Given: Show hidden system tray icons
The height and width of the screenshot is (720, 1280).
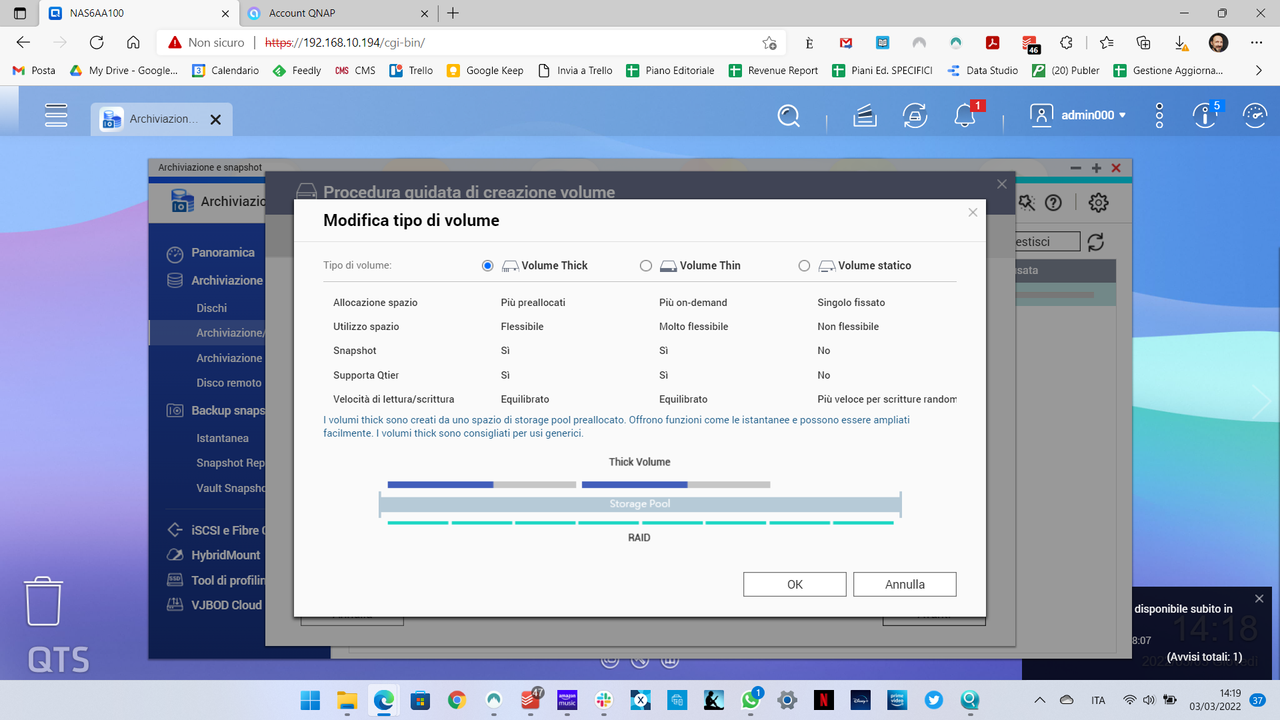Looking at the screenshot, I should point(1040,700).
